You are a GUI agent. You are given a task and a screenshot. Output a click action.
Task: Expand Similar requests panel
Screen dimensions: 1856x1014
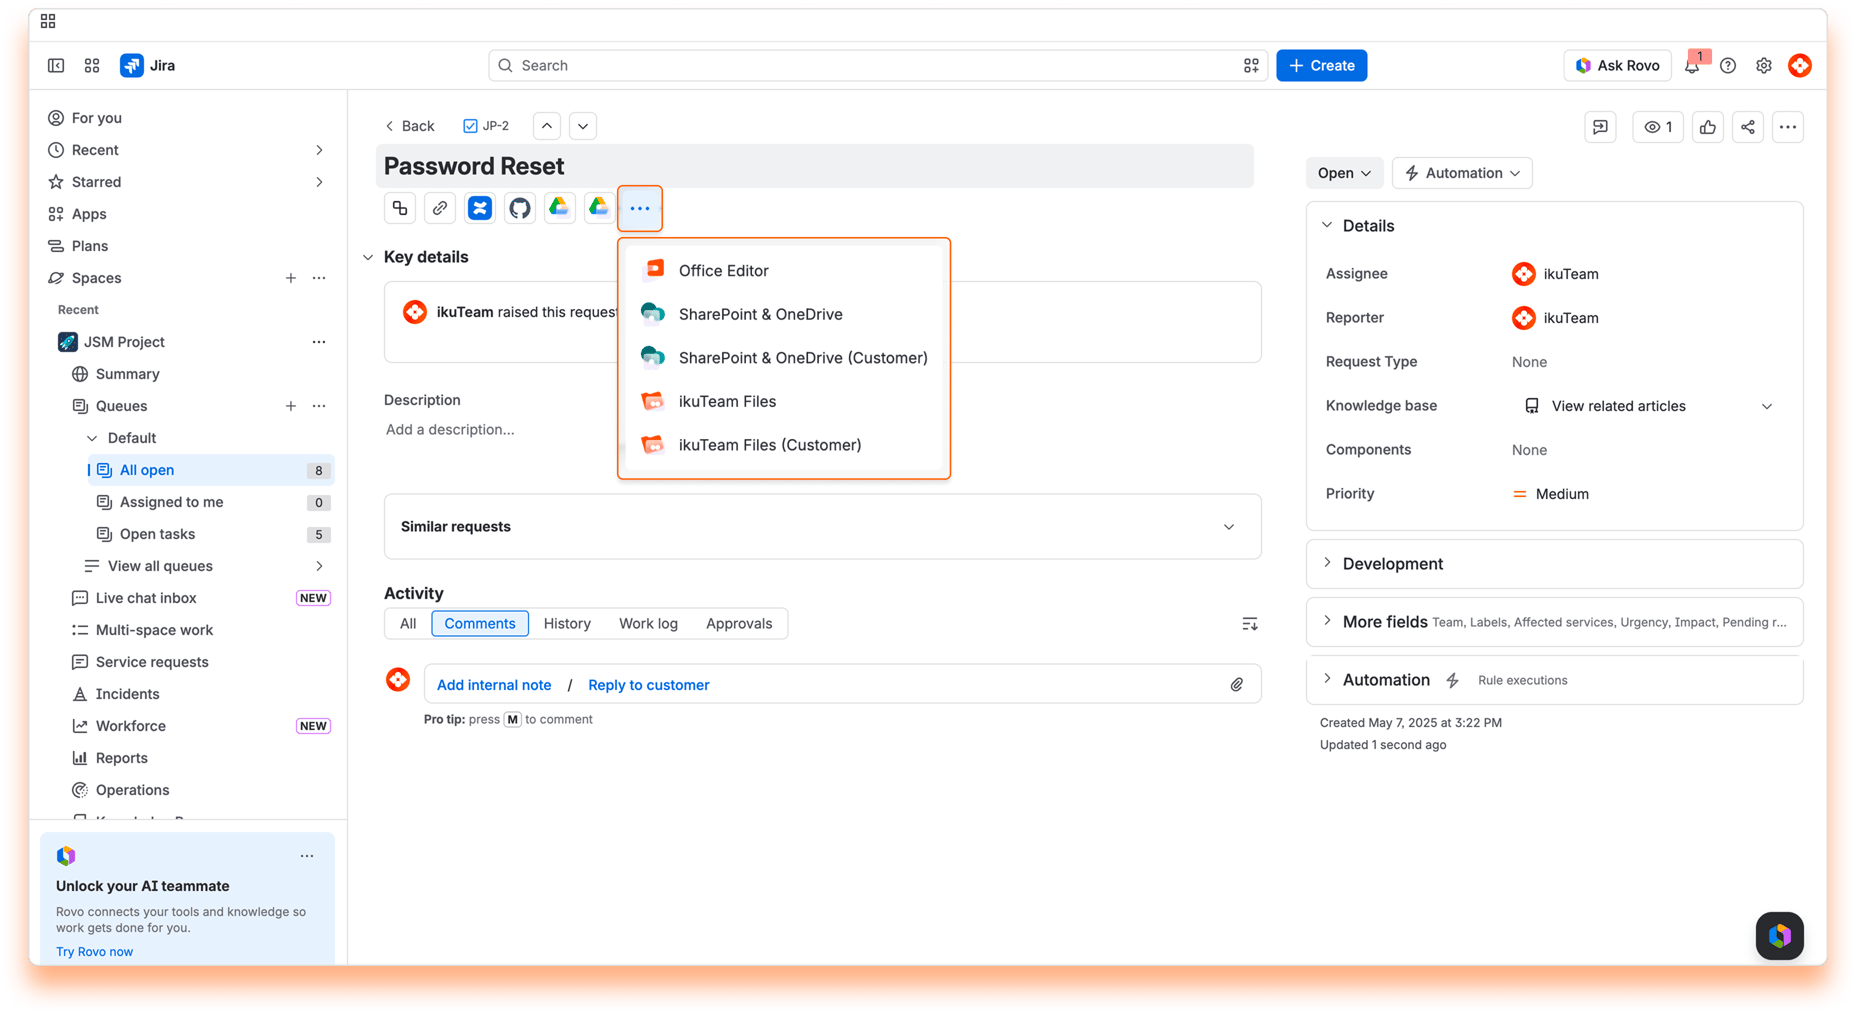[1229, 527]
